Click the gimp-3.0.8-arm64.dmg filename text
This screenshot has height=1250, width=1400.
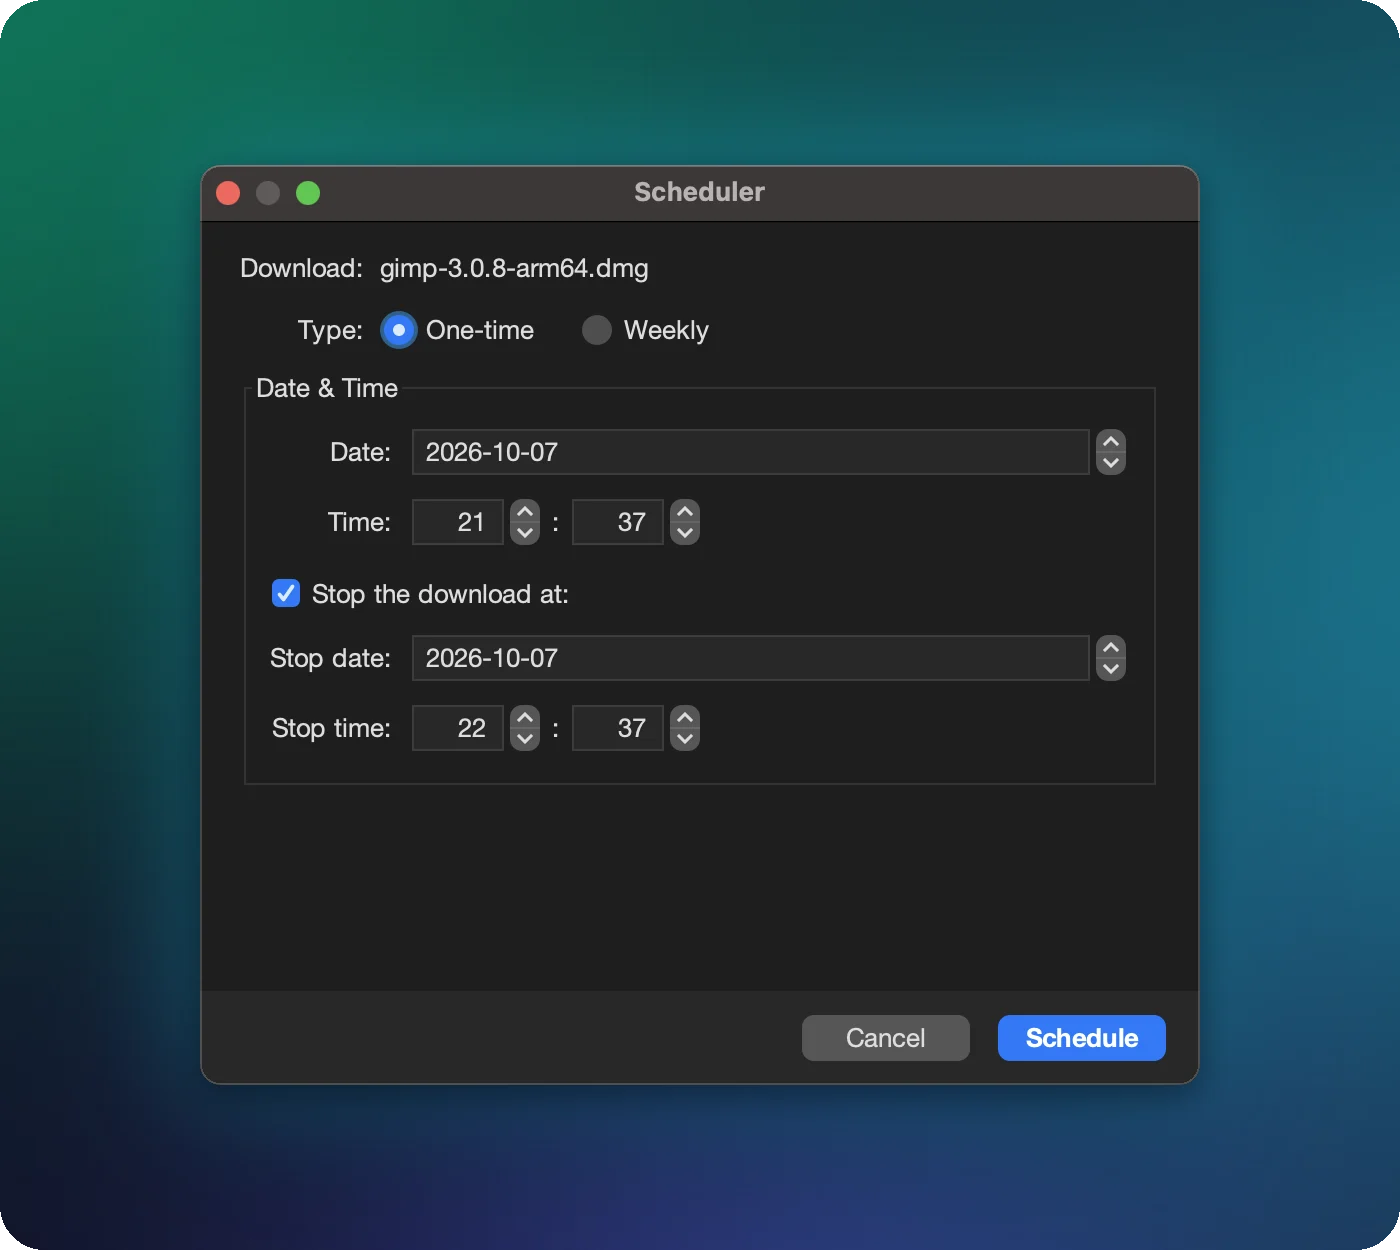tap(514, 268)
